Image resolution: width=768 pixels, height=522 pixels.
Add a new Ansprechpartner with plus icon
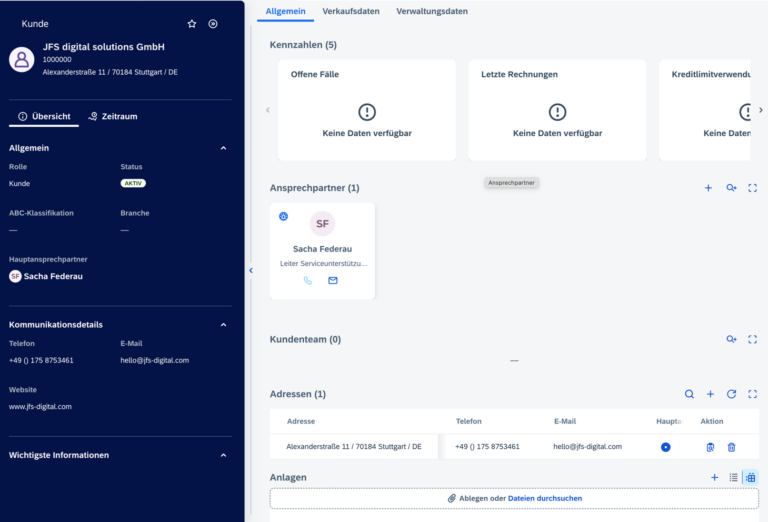click(x=708, y=188)
